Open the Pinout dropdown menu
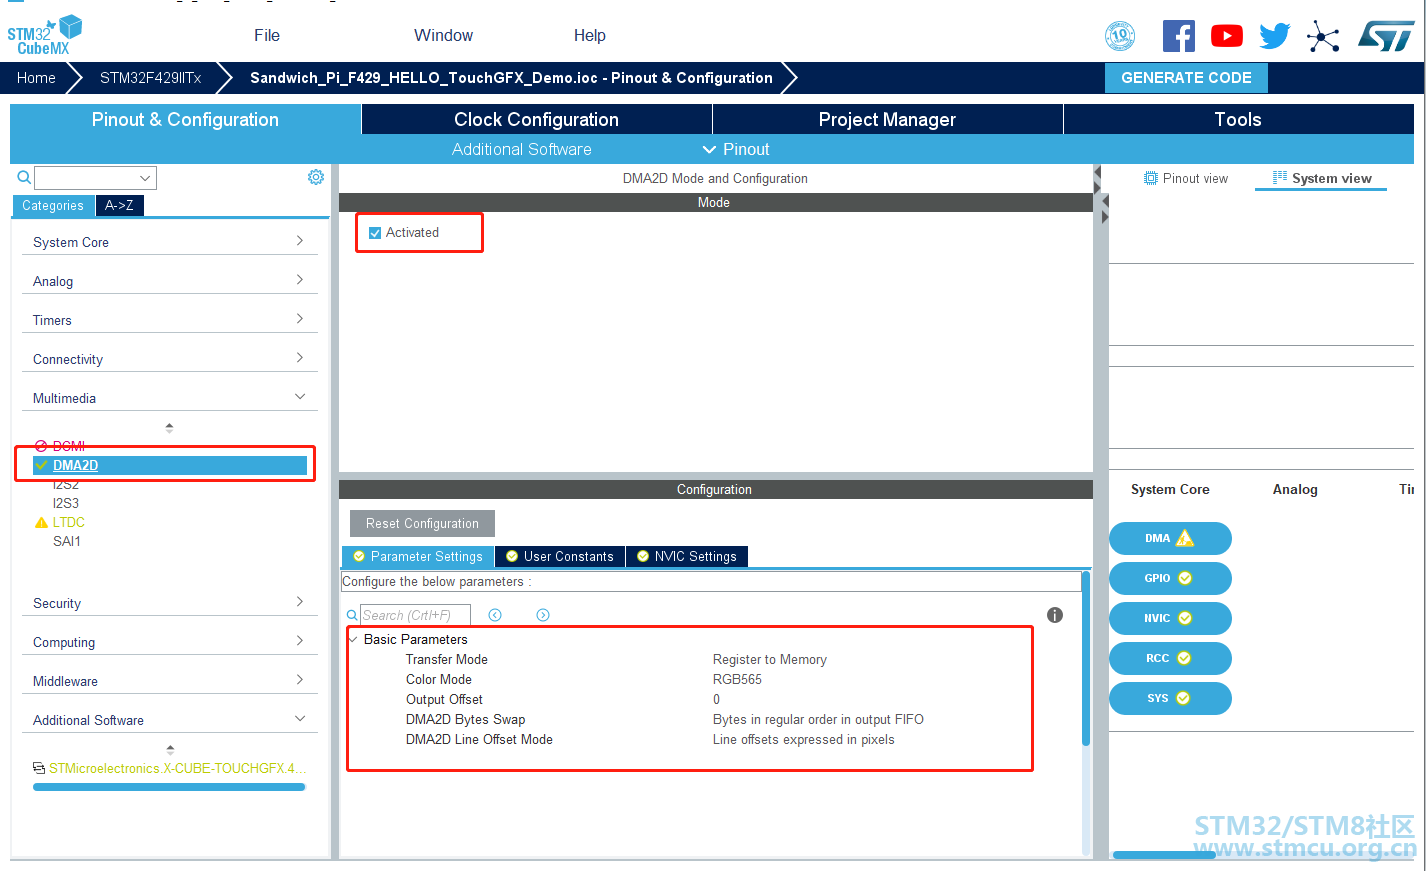 (x=736, y=149)
